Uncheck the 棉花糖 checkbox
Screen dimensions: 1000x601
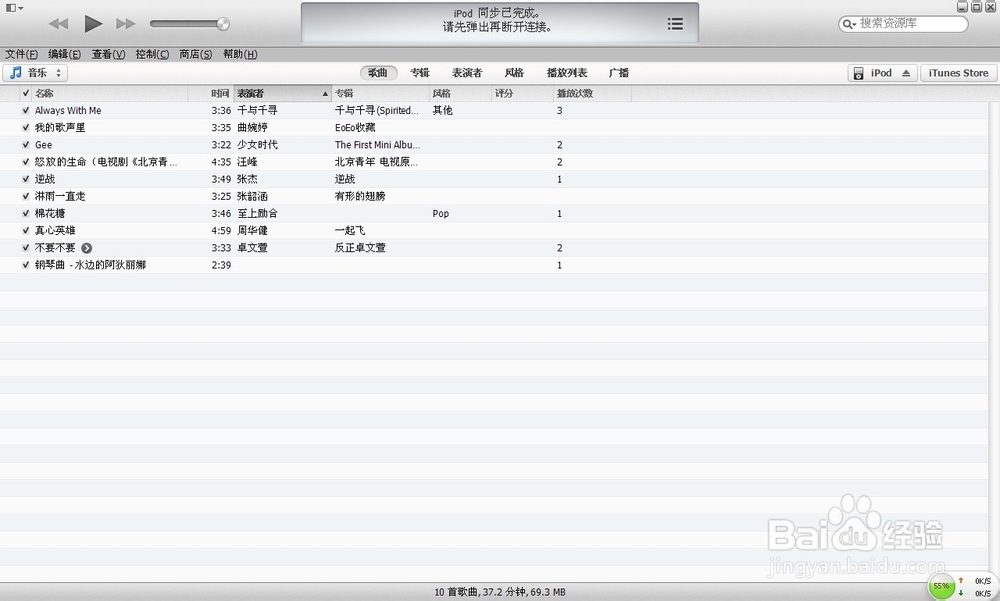[x=26, y=214]
